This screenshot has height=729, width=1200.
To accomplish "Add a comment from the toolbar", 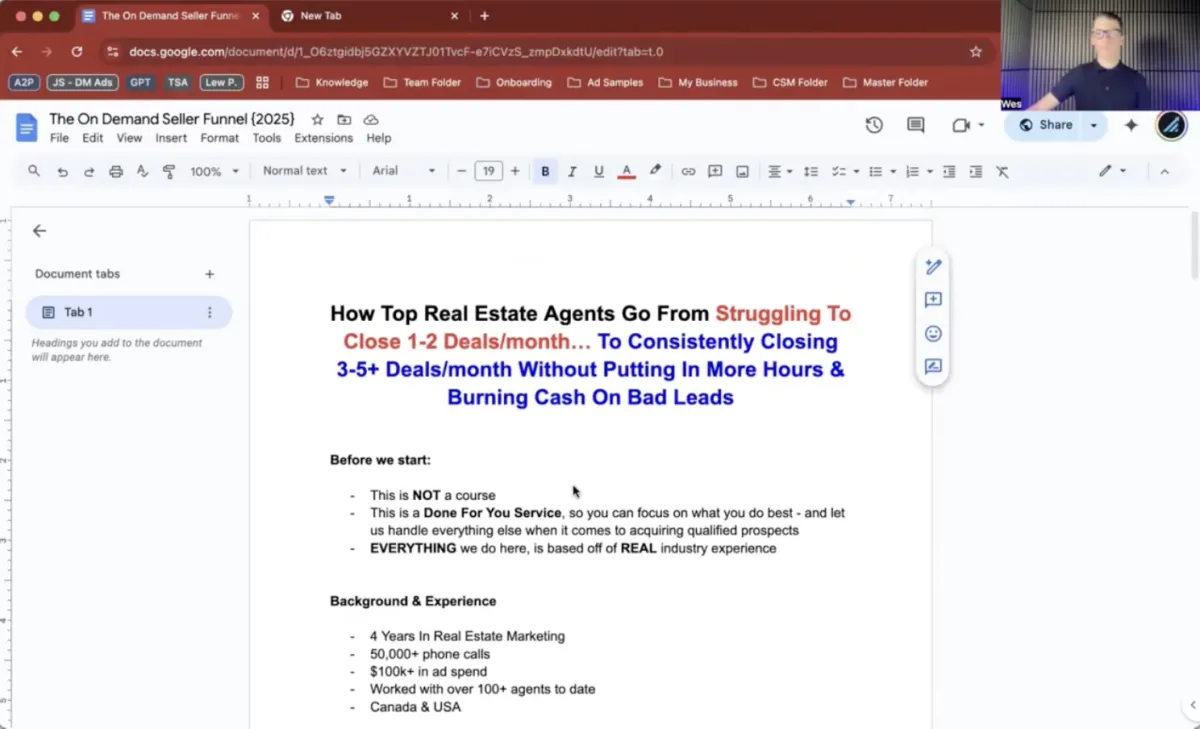I will [715, 171].
